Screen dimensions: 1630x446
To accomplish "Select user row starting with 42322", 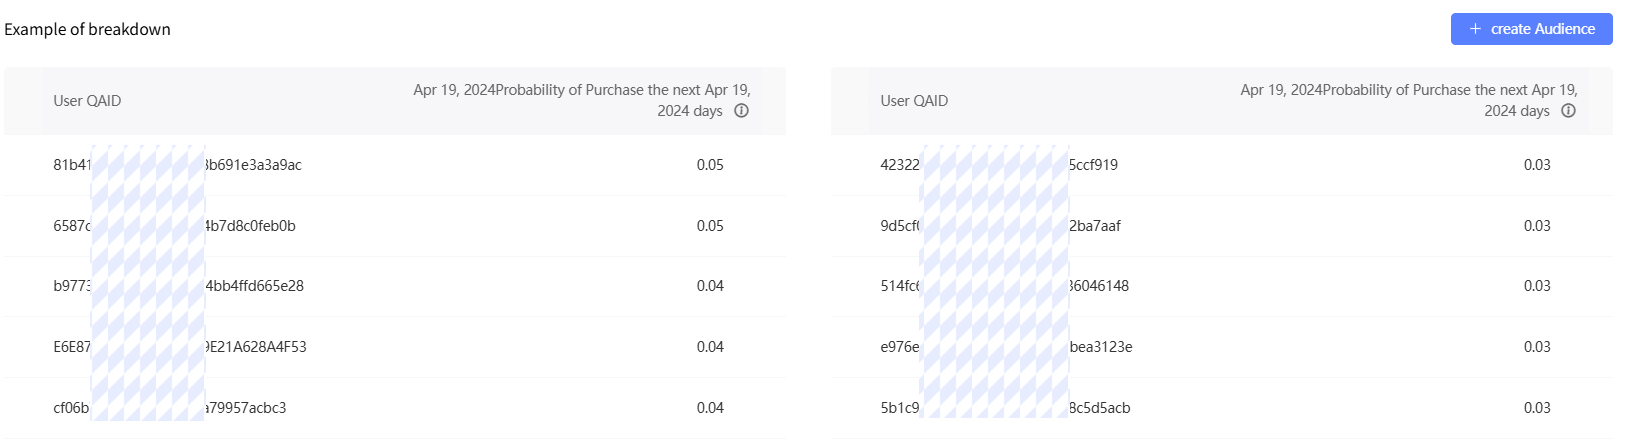I will [1221, 165].
